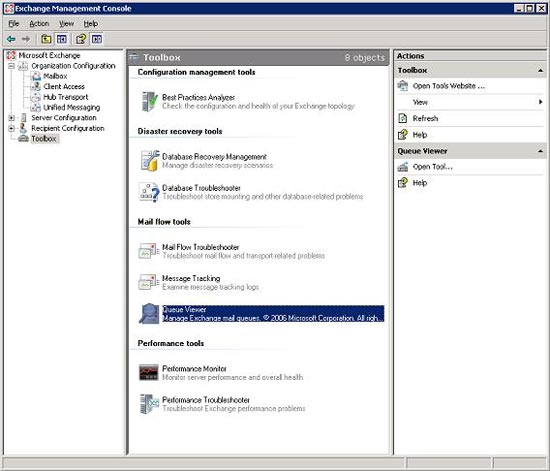
Task: Expand the Recipient Configuration tree node
Action: pos(12,129)
